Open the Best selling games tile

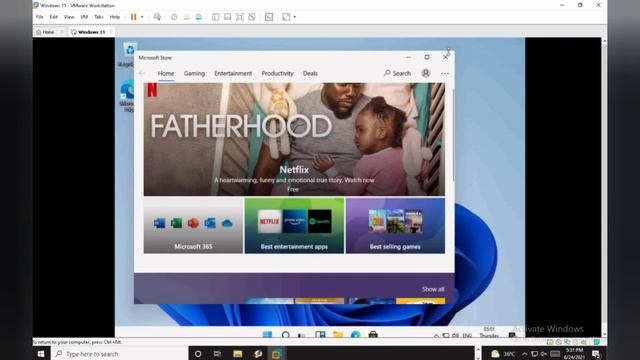[395, 226]
